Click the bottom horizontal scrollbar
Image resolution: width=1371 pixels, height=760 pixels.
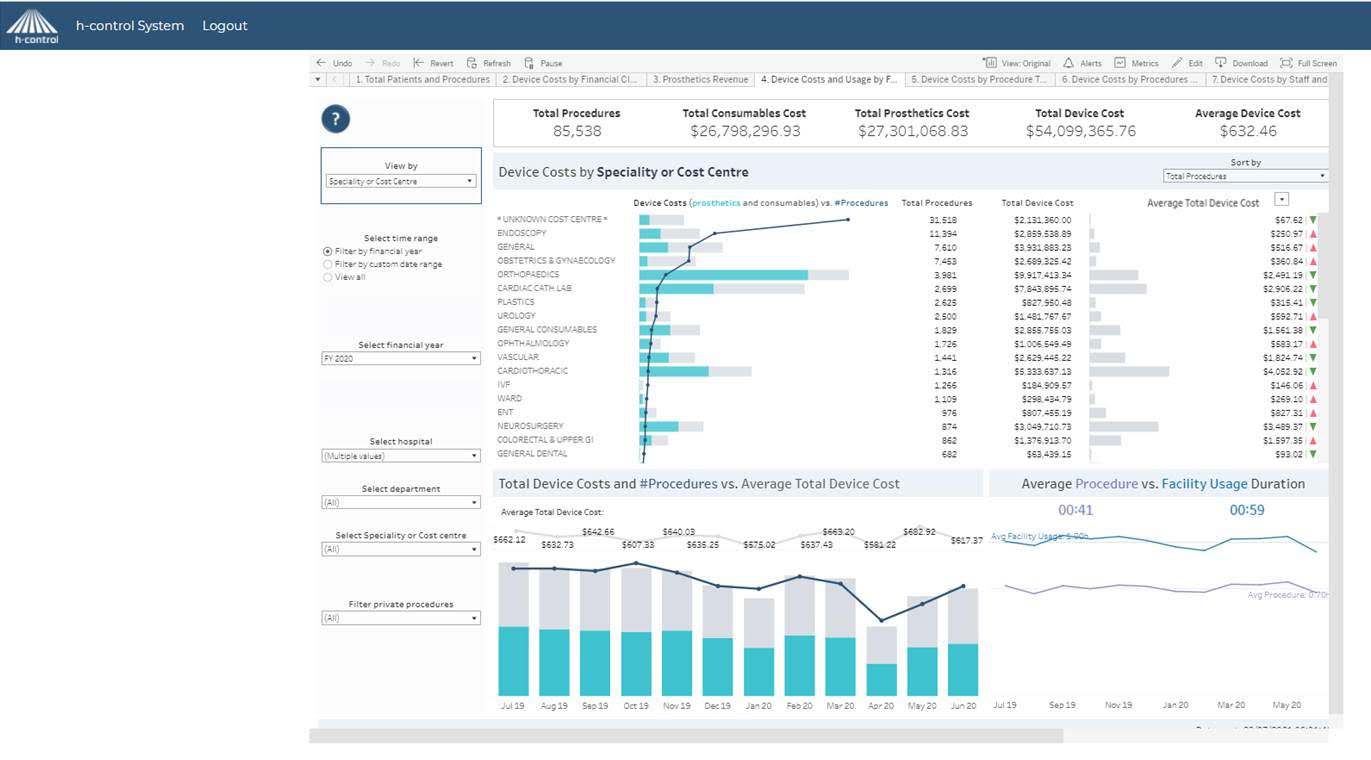[685, 736]
